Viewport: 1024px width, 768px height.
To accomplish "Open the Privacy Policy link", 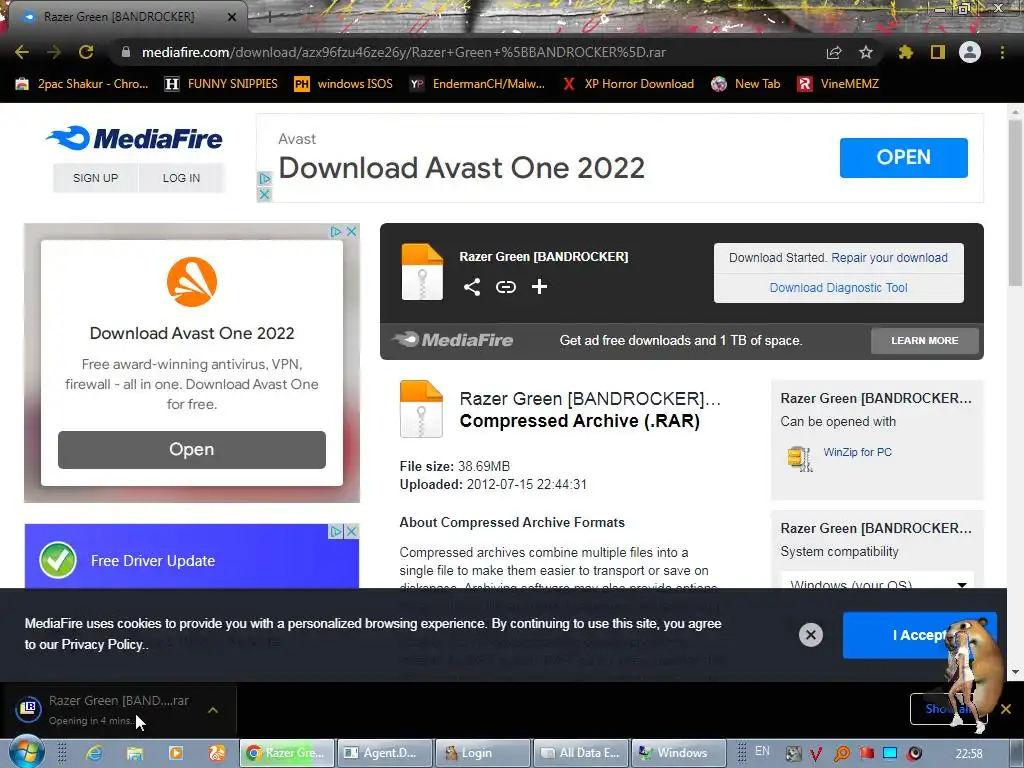I will click(x=103, y=645).
